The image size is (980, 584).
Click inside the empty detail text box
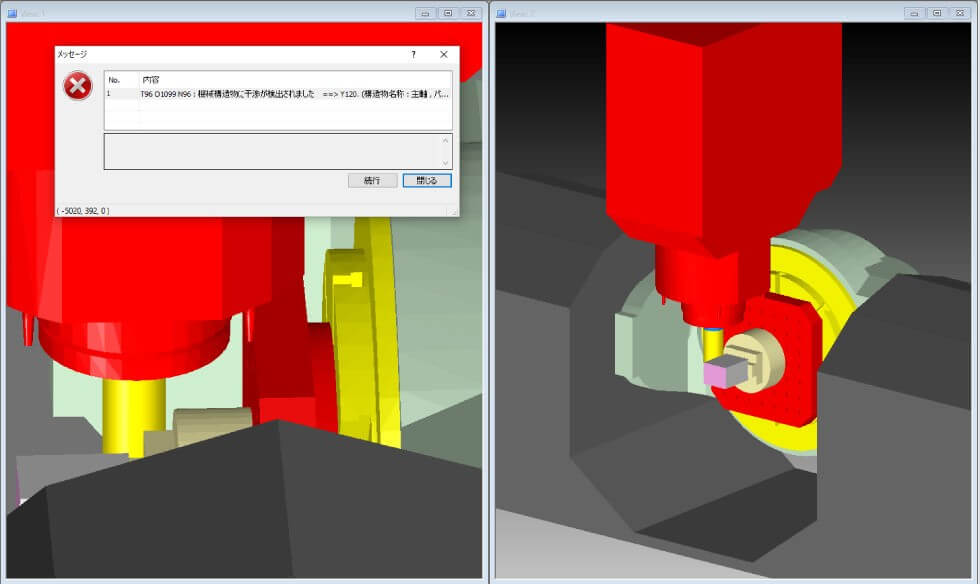click(270, 151)
